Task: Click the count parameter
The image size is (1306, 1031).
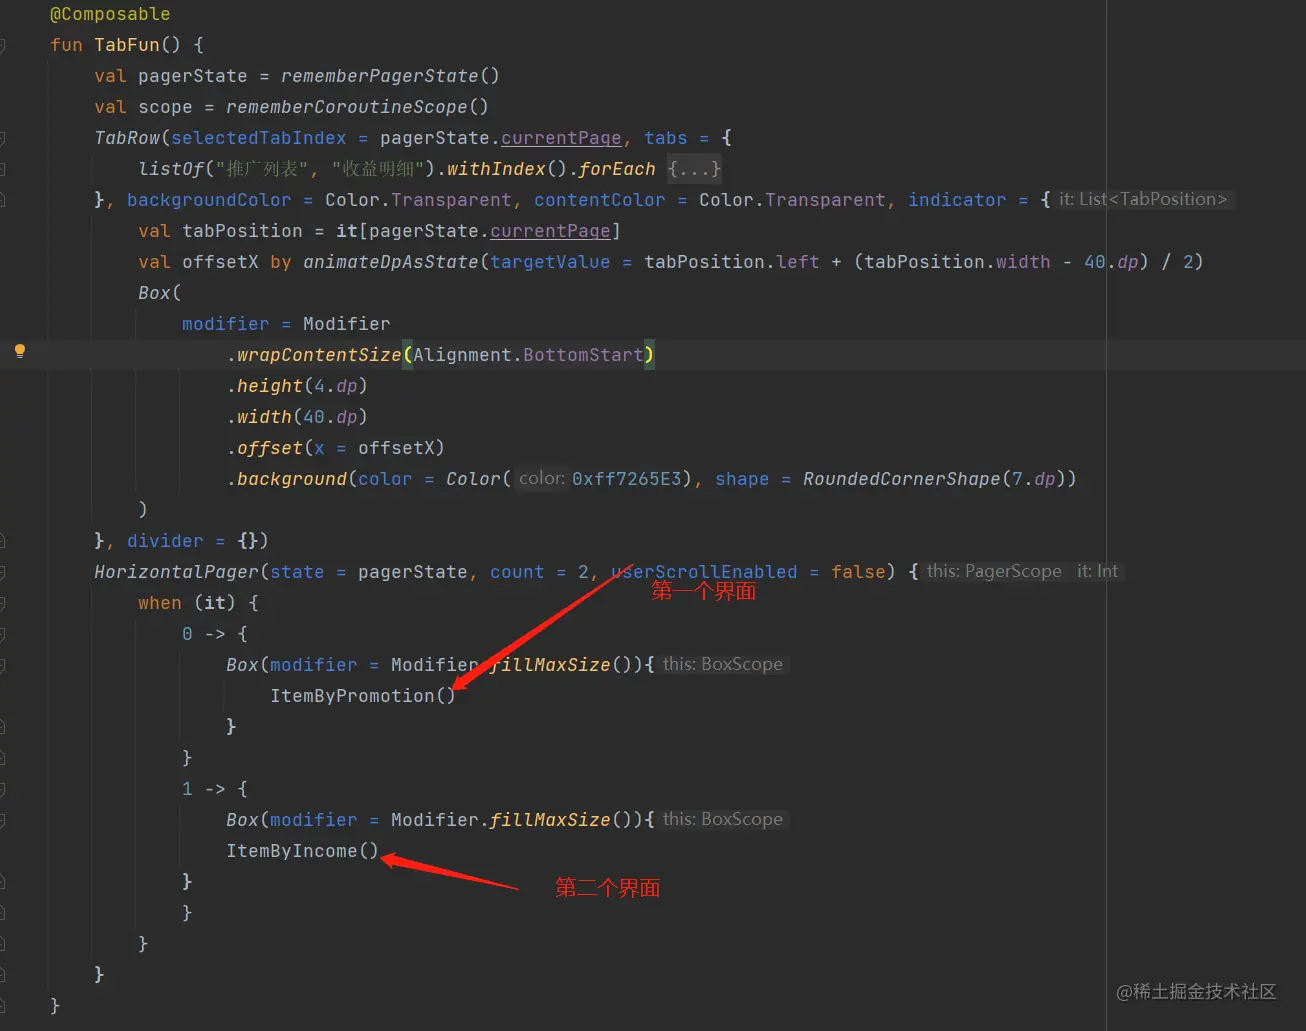Action: click(x=517, y=572)
